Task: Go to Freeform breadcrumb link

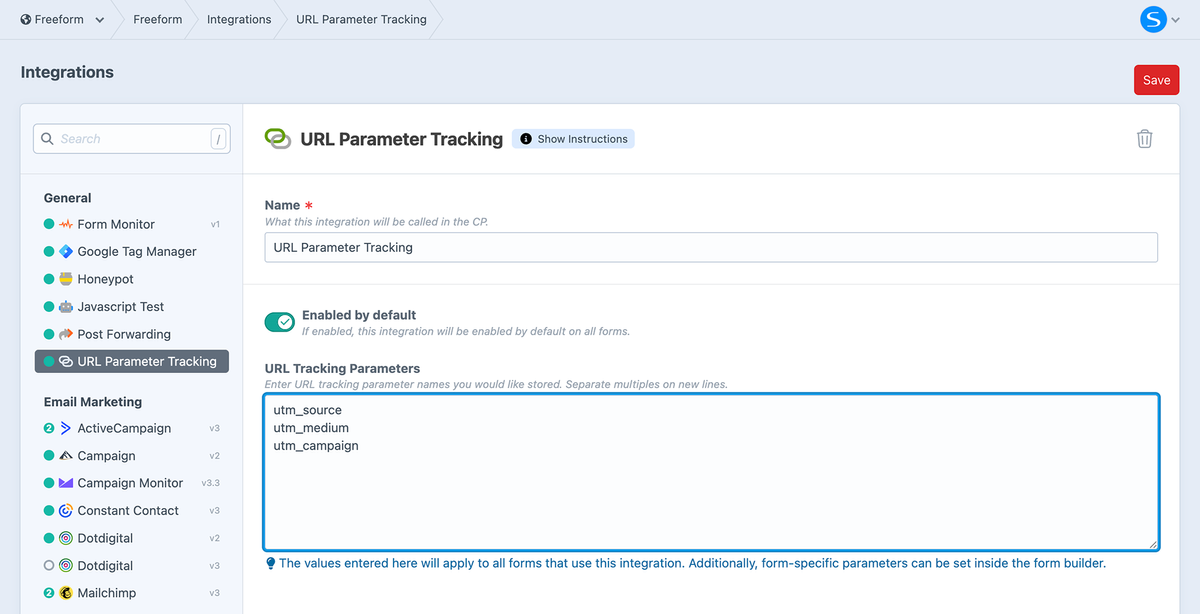Action: click(x=158, y=19)
